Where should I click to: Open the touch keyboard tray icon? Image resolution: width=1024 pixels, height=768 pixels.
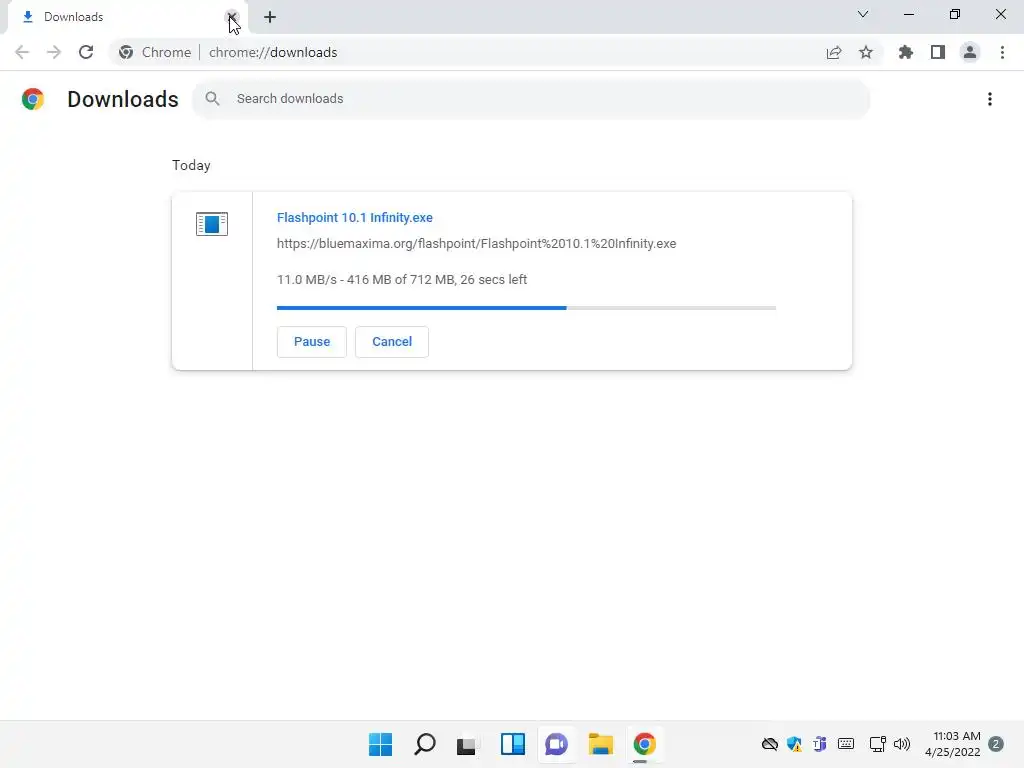pyautogui.click(x=846, y=744)
